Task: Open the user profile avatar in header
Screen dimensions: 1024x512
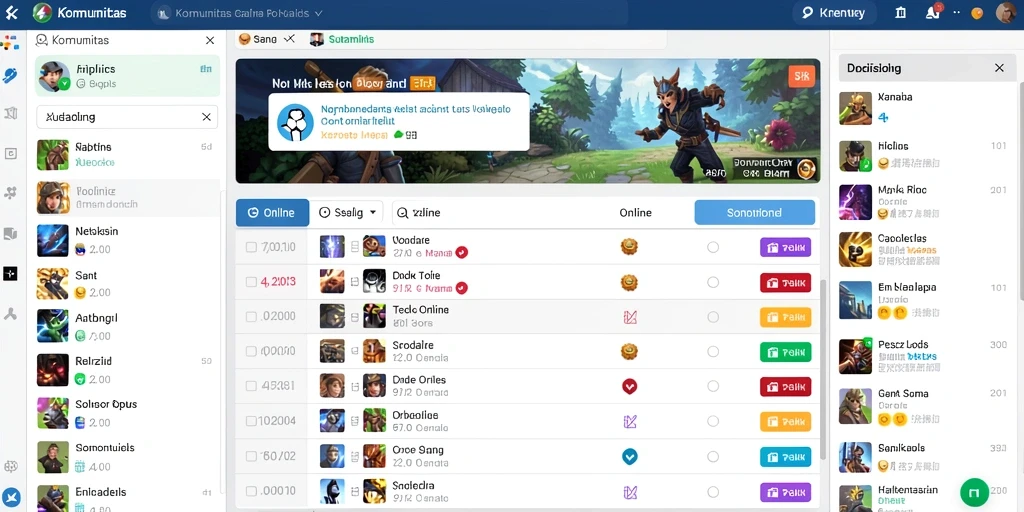Action: pyautogui.click(x=1006, y=12)
